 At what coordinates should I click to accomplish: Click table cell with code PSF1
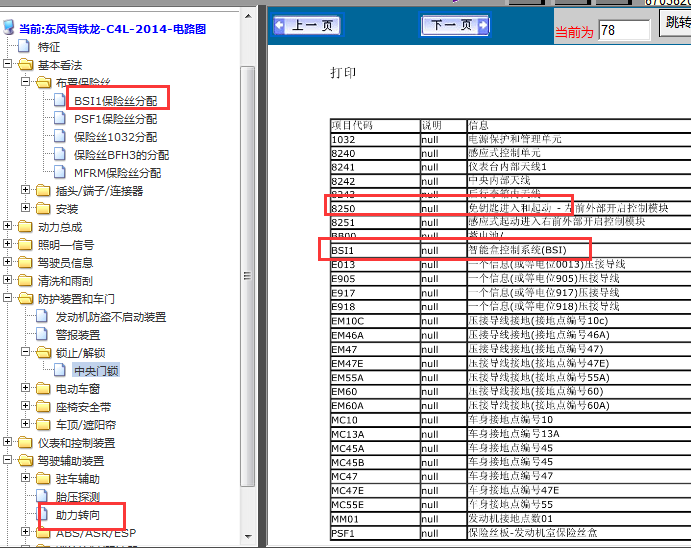tap(375, 533)
